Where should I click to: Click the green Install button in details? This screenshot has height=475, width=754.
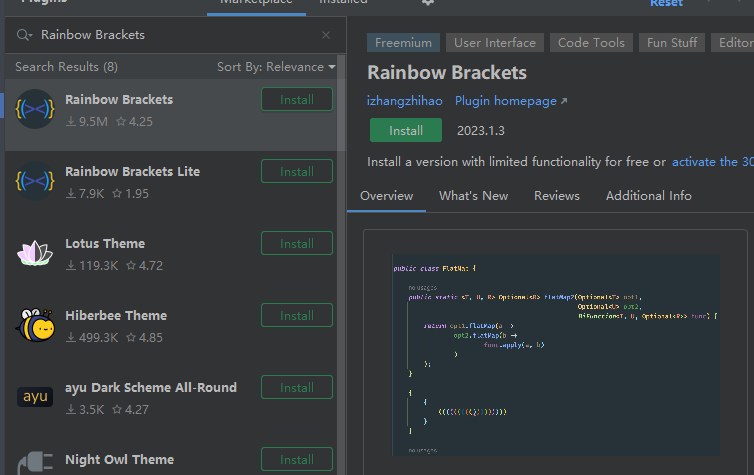pos(406,130)
